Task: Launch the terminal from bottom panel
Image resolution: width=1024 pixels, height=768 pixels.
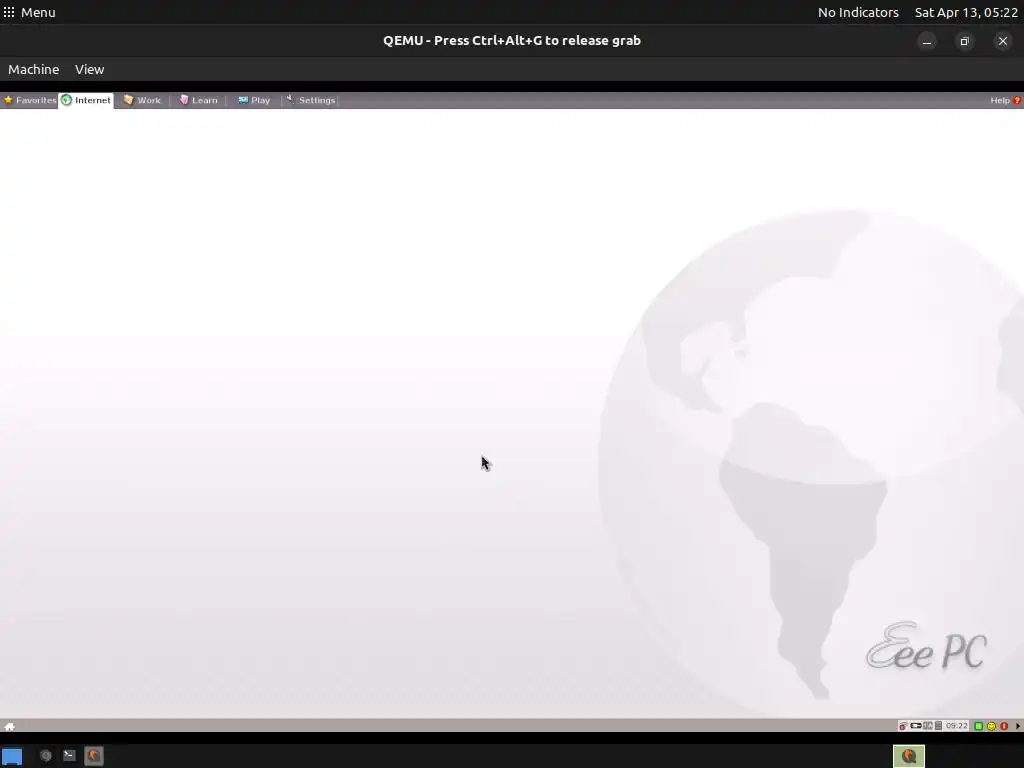Action: (69, 756)
